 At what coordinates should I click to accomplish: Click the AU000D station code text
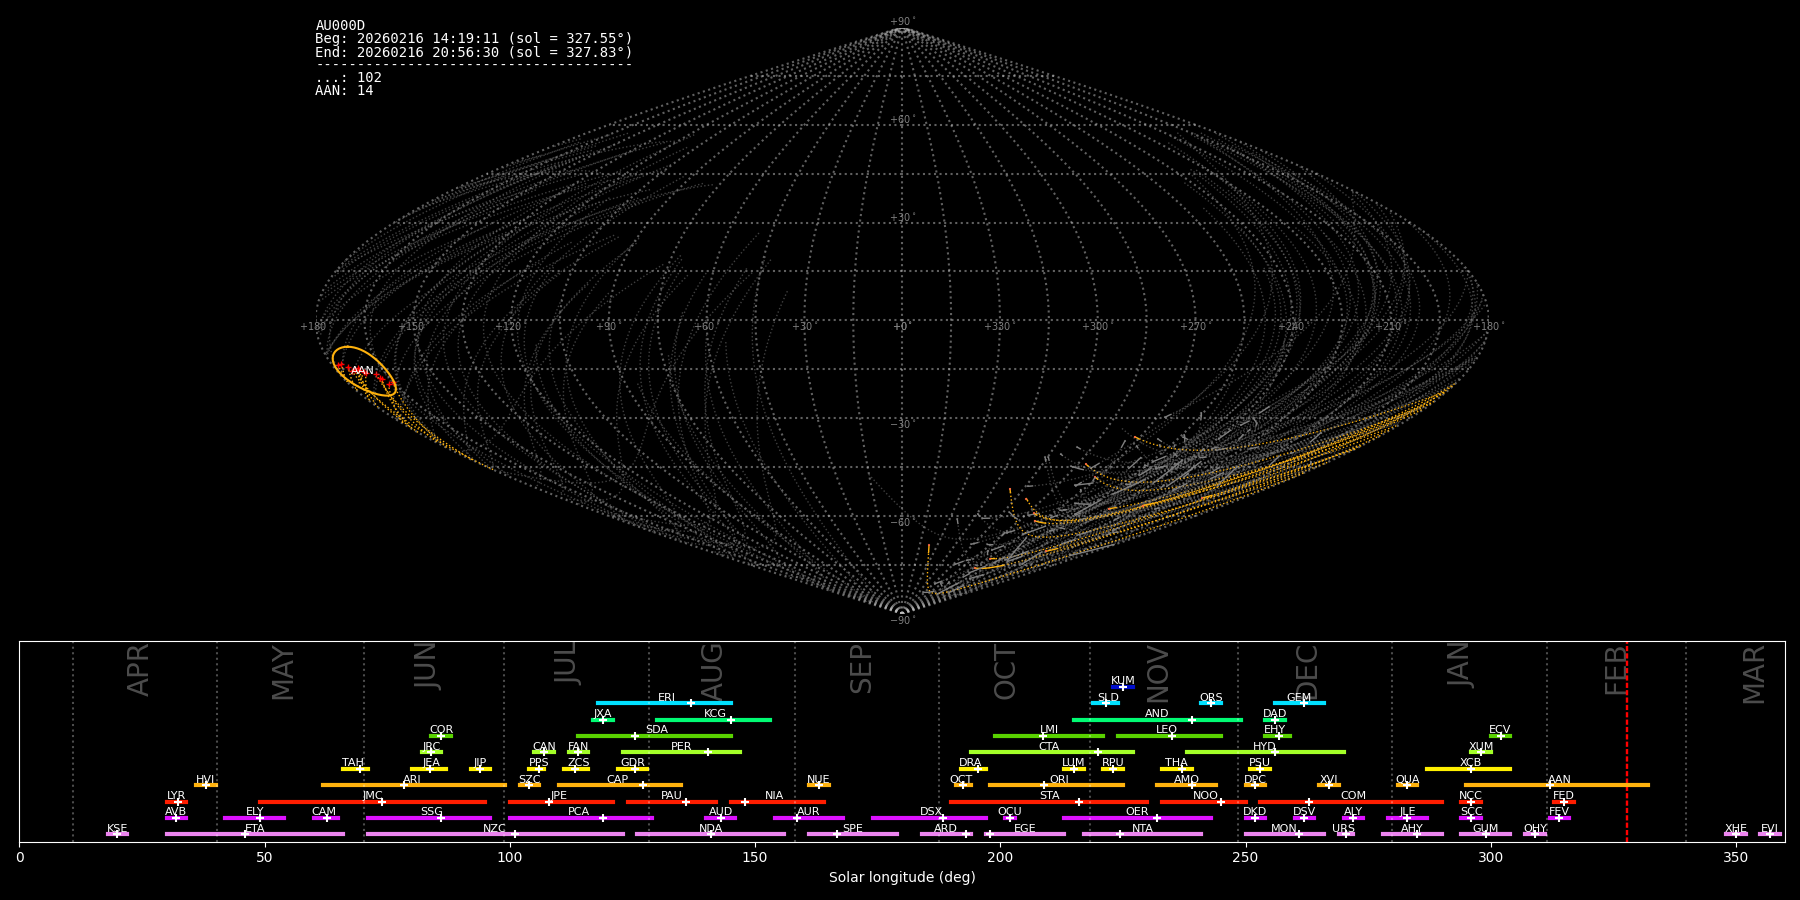pyautogui.click(x=340, y=26)
